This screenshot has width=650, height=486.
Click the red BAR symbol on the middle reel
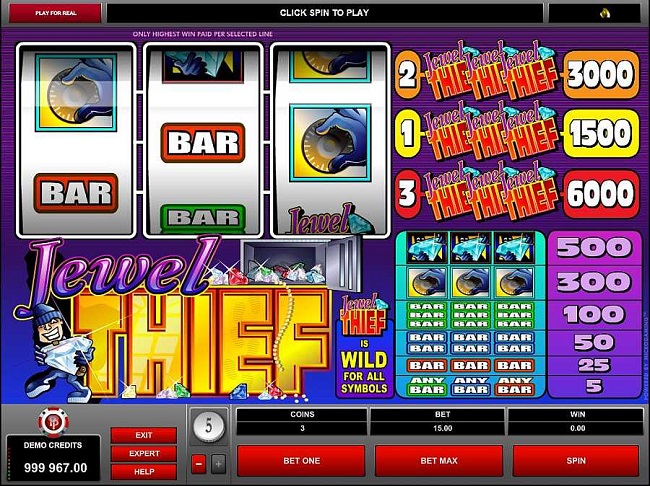point(203,143)
